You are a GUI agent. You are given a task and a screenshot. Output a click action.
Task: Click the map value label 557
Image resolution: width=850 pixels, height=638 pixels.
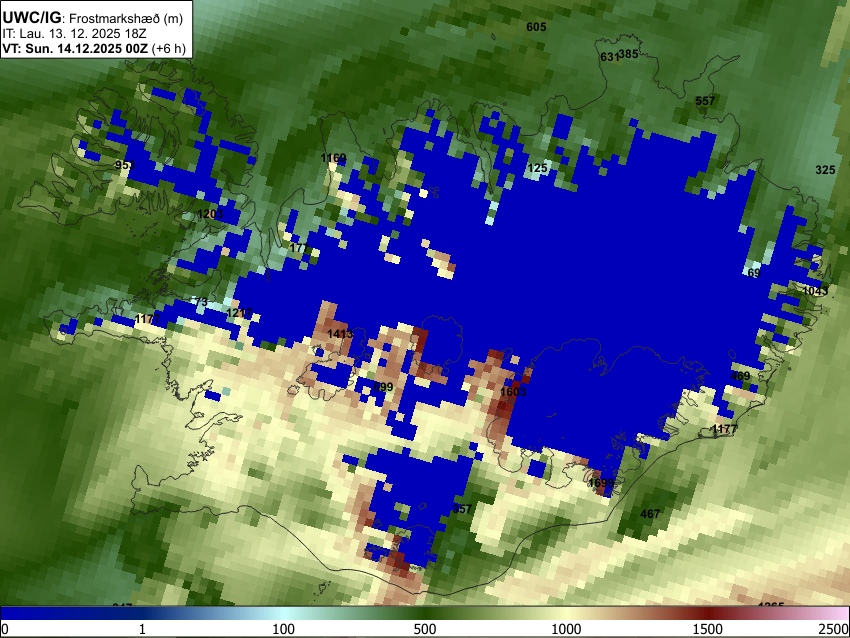(705, 101)
